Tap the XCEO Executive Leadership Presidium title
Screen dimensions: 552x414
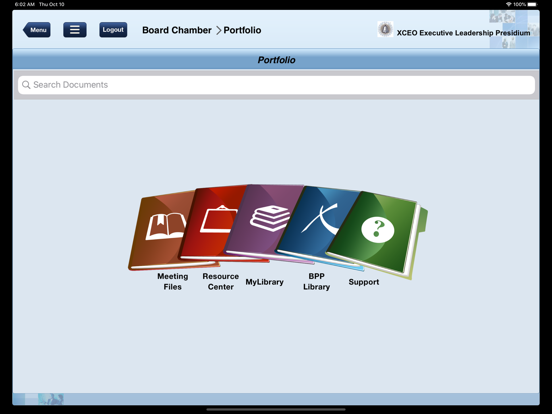463,33
